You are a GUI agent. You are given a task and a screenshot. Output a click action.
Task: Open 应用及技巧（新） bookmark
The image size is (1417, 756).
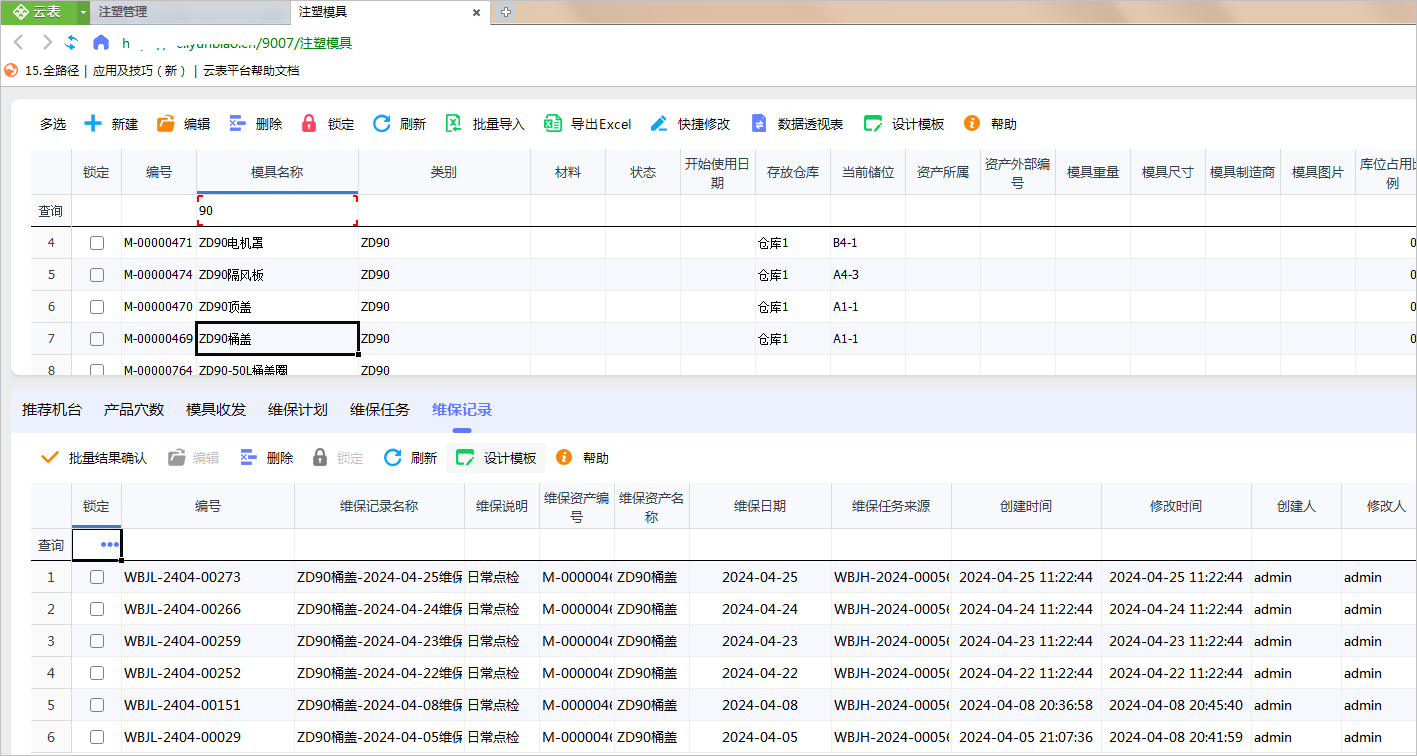[x=139, y=70]
